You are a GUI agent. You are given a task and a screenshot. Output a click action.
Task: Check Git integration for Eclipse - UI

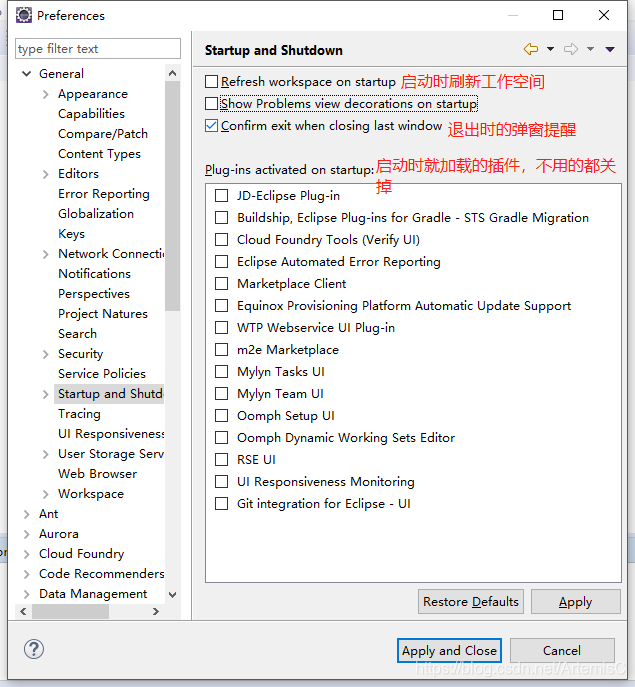click(221, 503)
